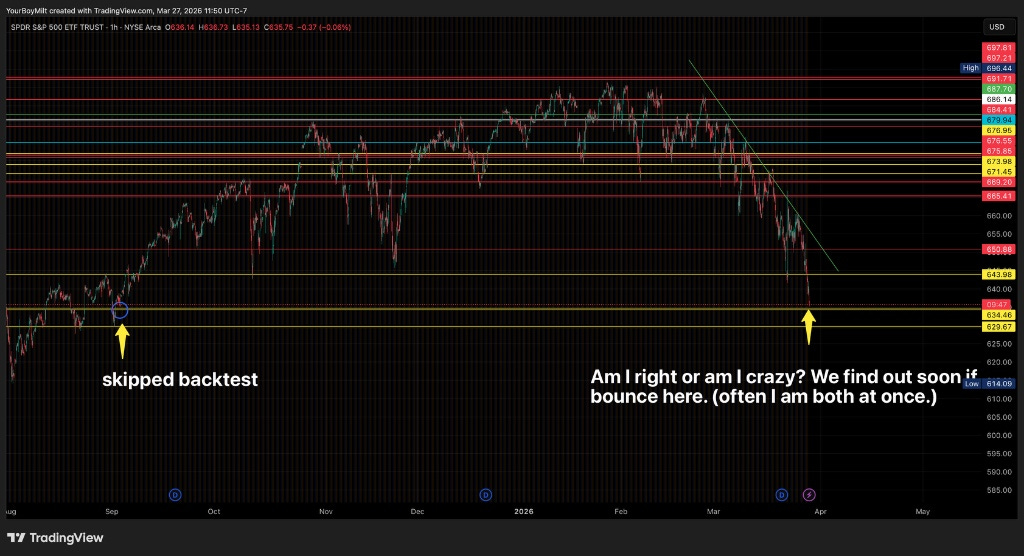
Task: Click the TradingView logo at the bottom
Action: (x=56, y=538)
